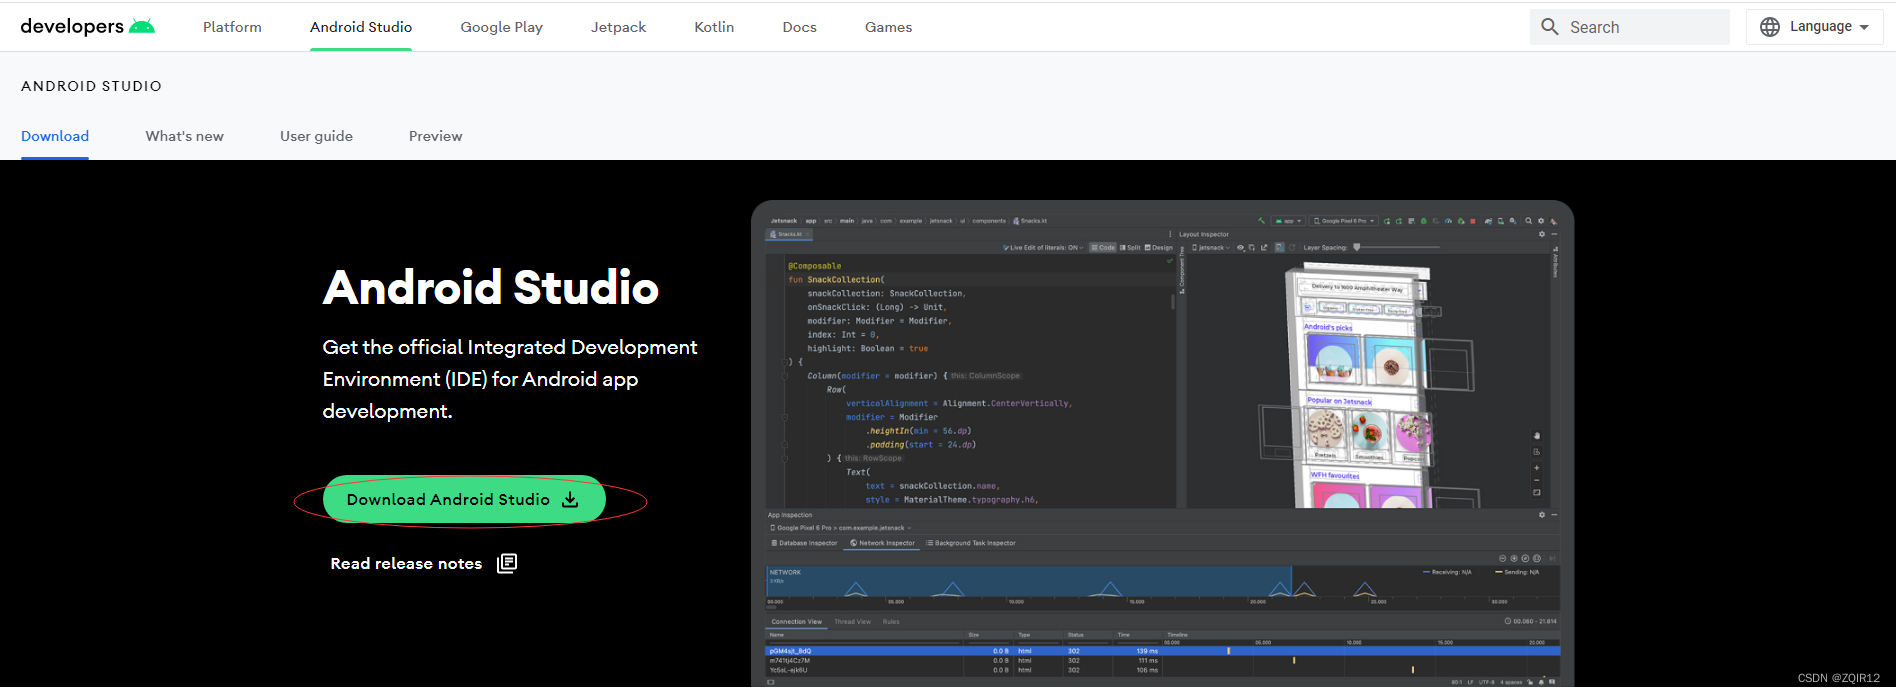This screenshot has width=1896, height=694.
Task: Select Android Studio in top navigation
Action: click(361, 27)
